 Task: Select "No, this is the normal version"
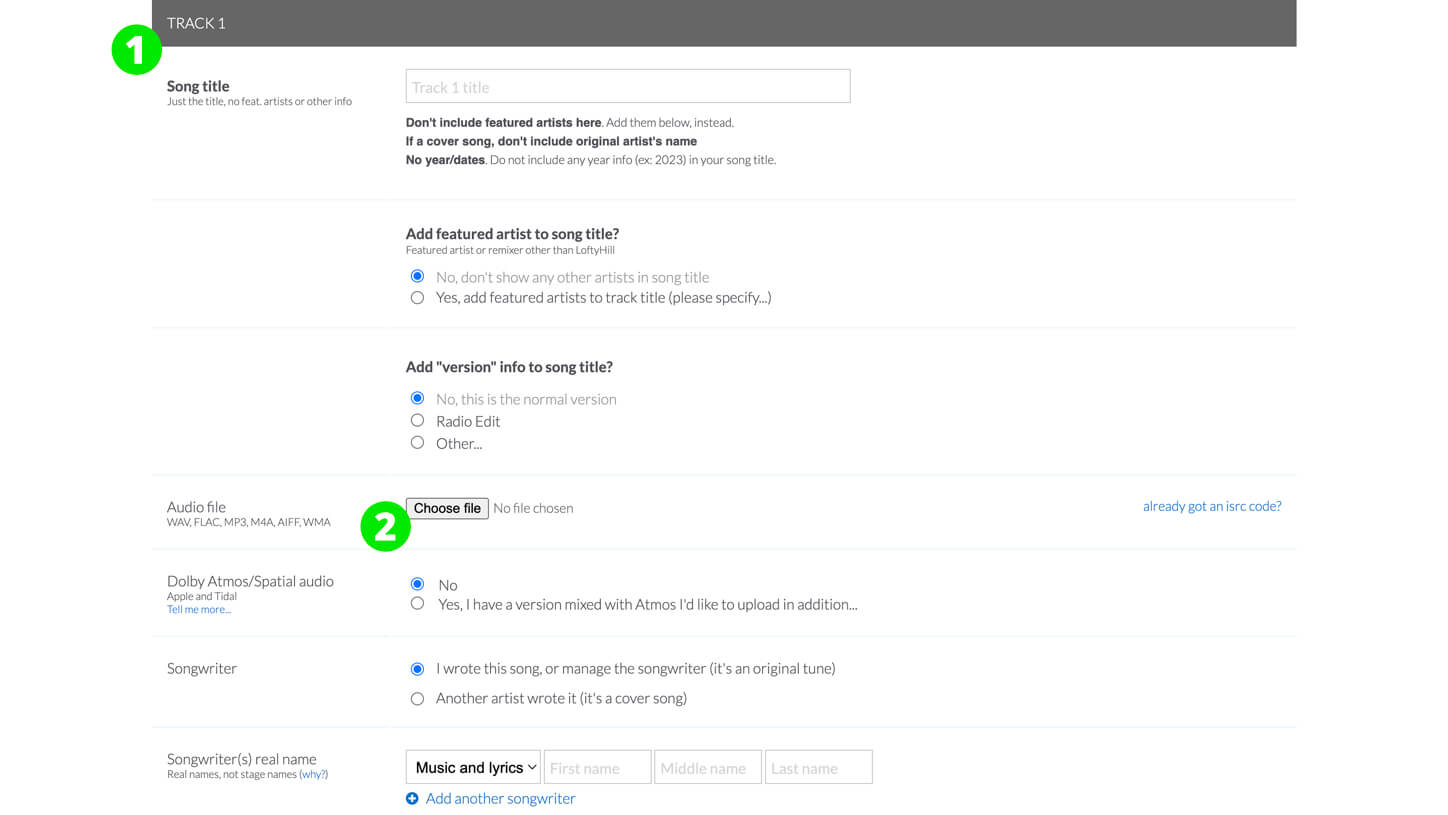tap(417, 398)
